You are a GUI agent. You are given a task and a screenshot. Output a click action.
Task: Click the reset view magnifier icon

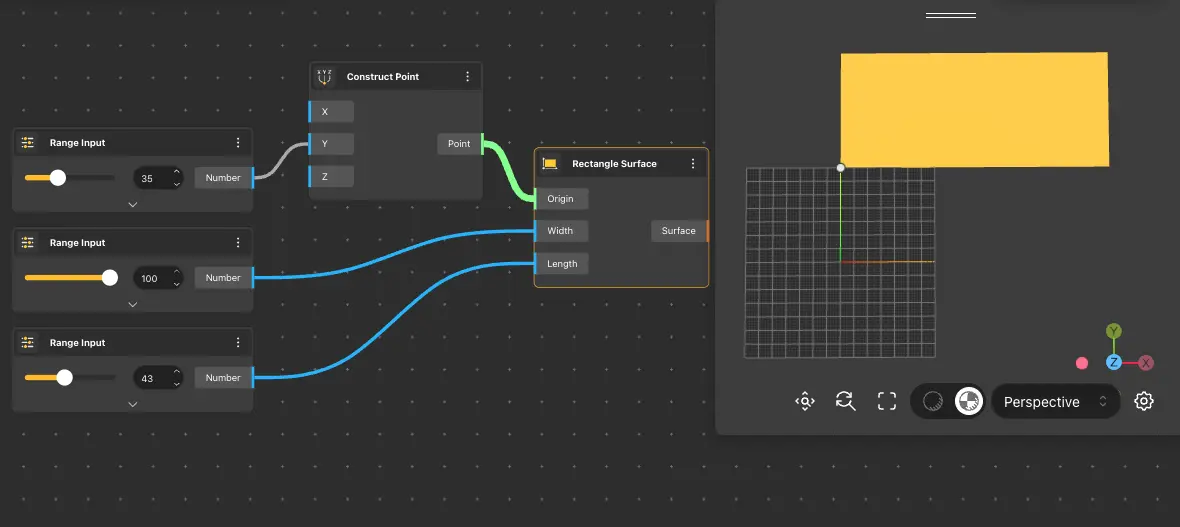(x=845, y=401)
